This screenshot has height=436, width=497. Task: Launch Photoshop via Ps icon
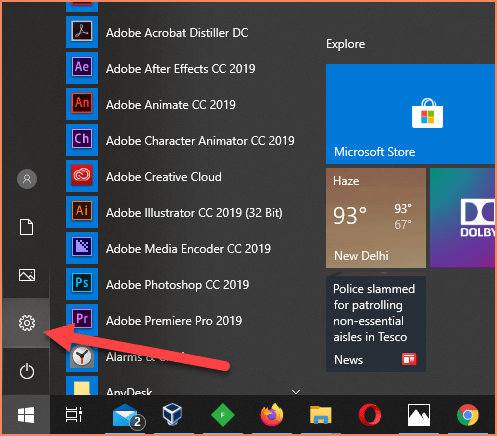(82, 284)
